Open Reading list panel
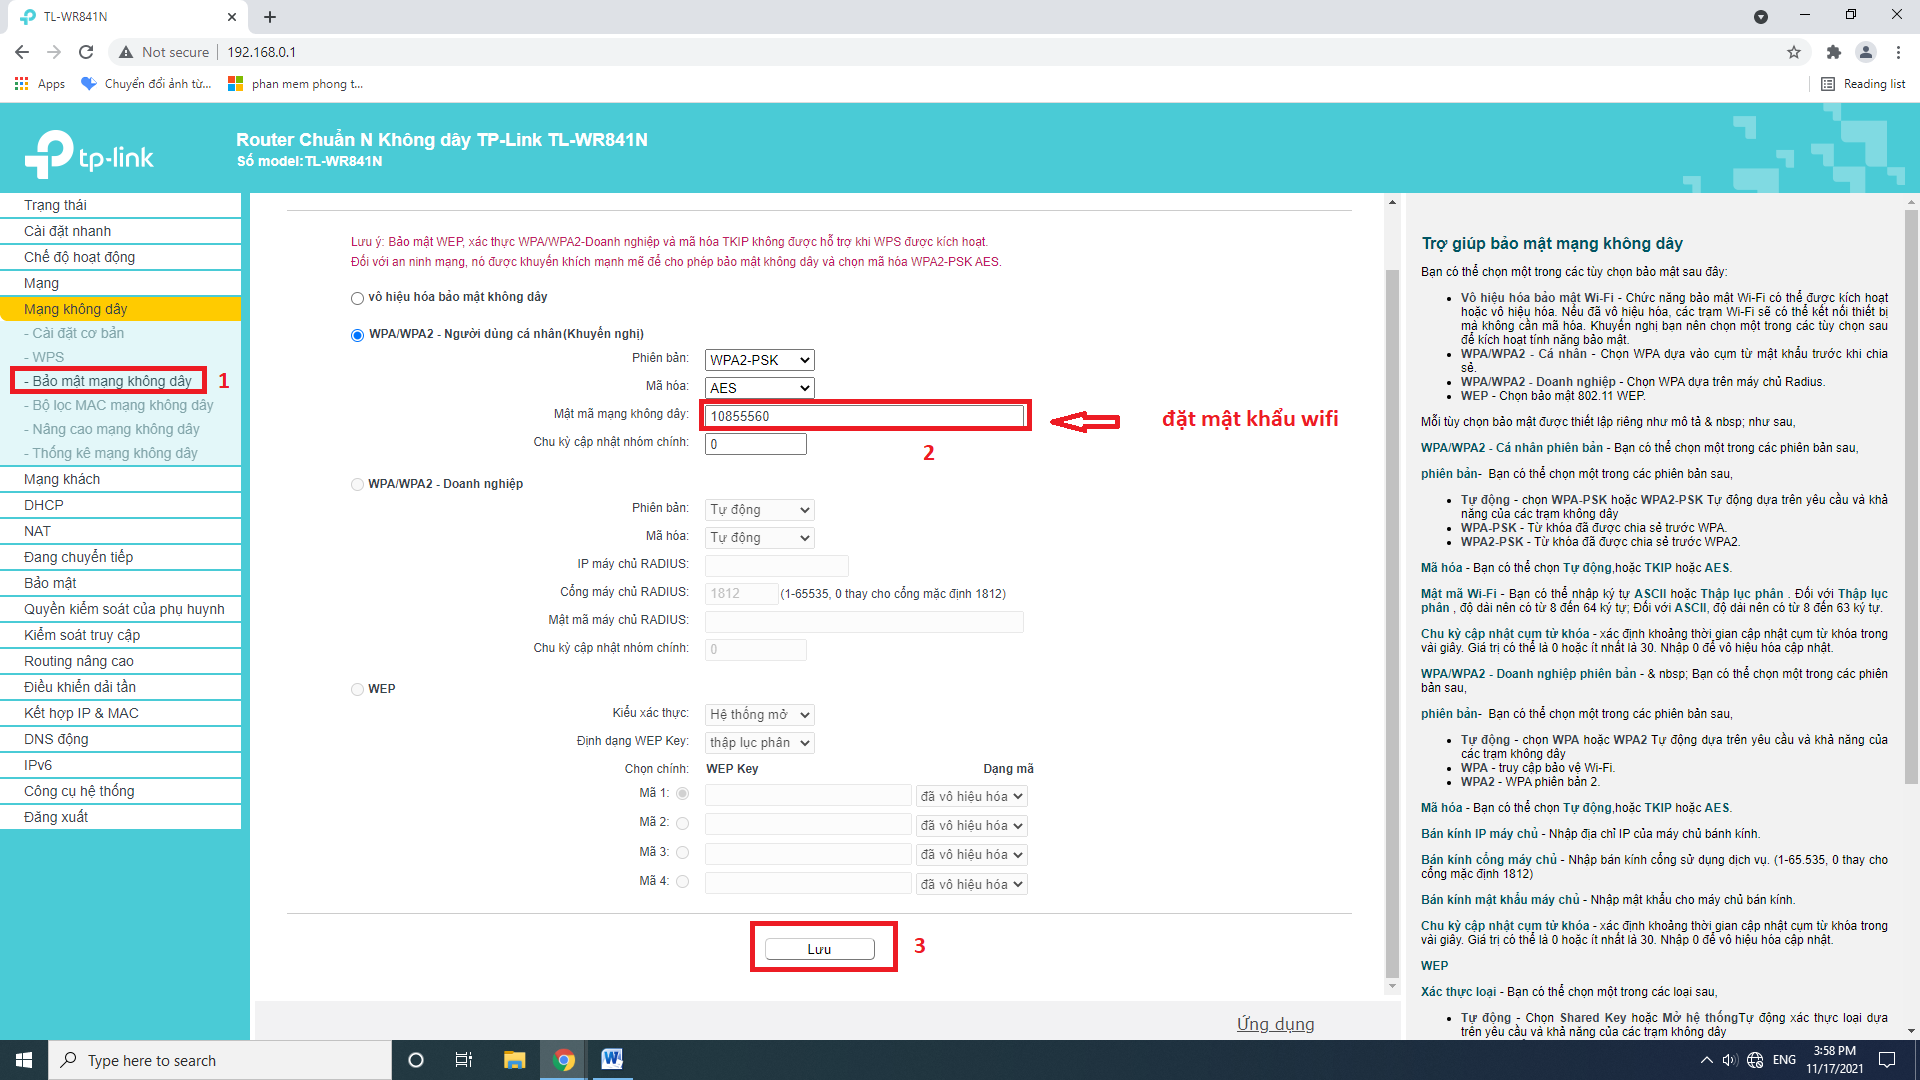Screen dimensions: 1920x1080 (x=1863, y=84)
